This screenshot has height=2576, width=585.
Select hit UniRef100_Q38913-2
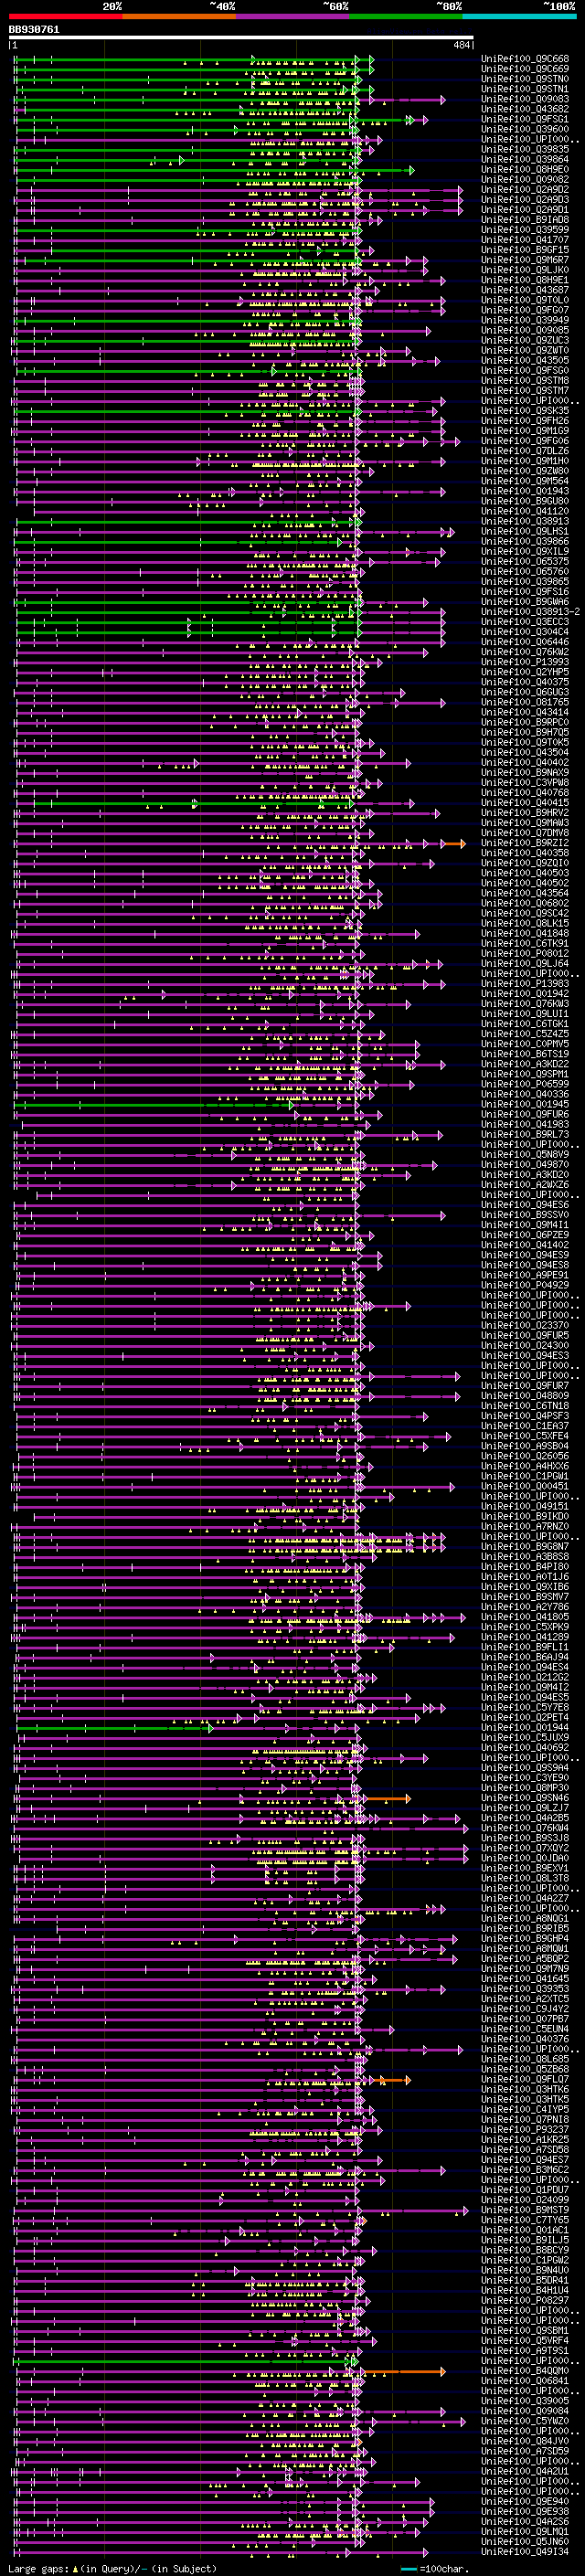(530, 612)
